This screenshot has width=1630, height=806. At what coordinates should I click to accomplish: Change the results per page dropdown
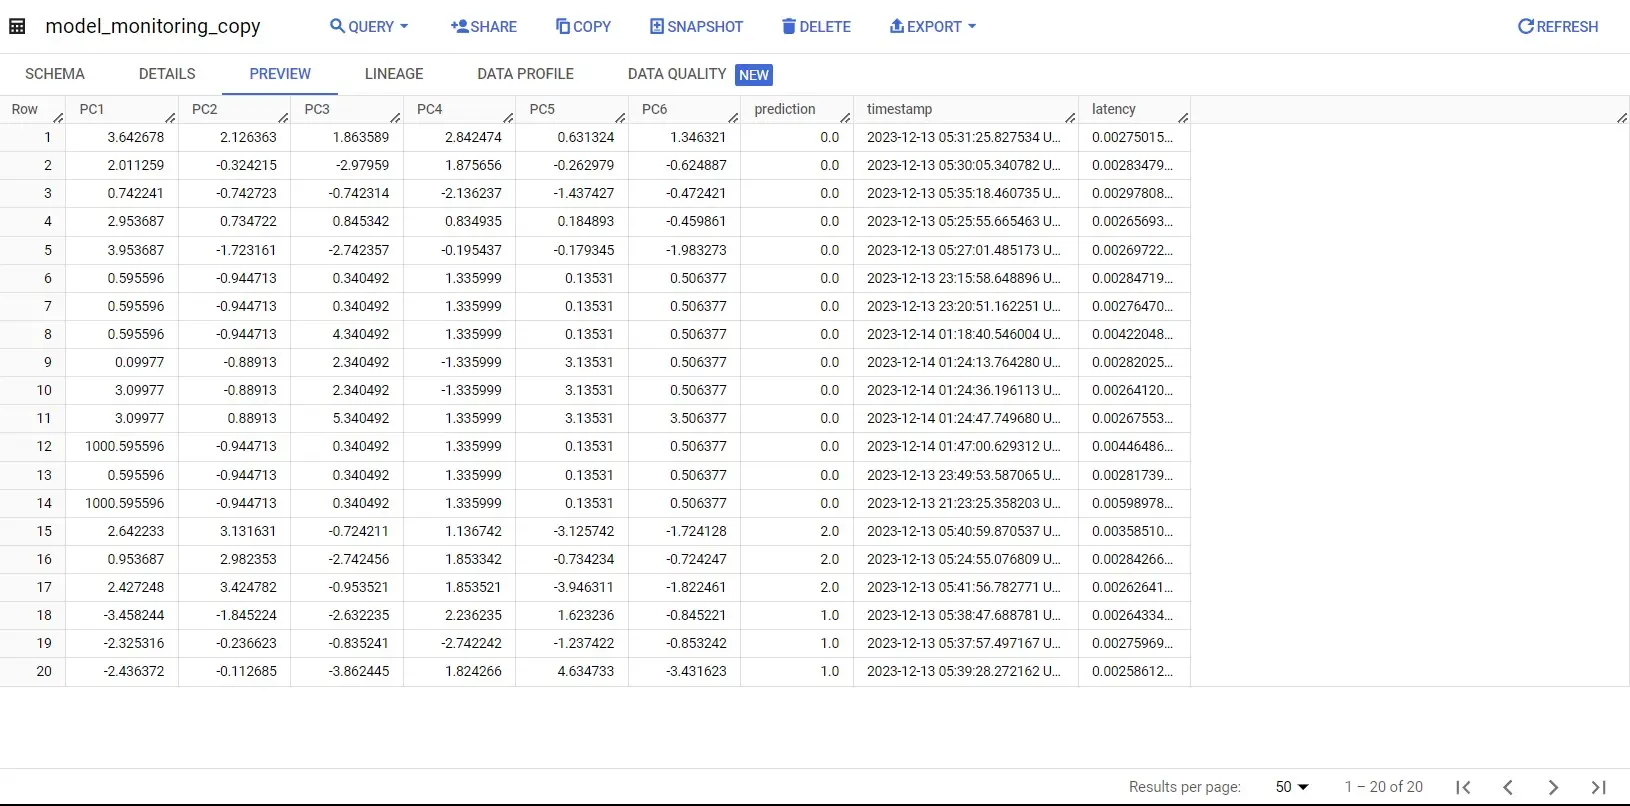pyautogui.click(x=1292, y=787)
